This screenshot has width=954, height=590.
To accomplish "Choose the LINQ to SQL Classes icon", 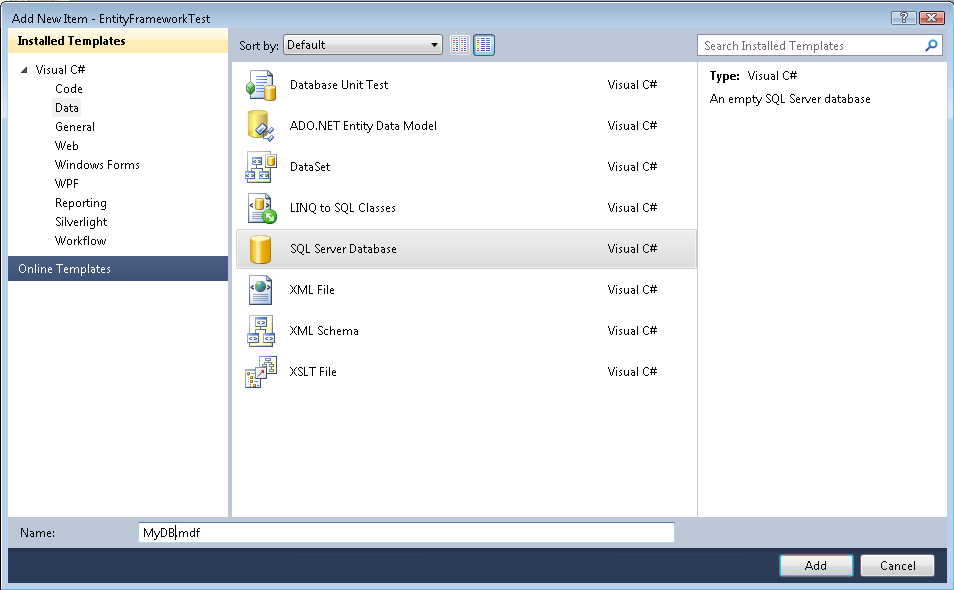I will tap(260, 208).
